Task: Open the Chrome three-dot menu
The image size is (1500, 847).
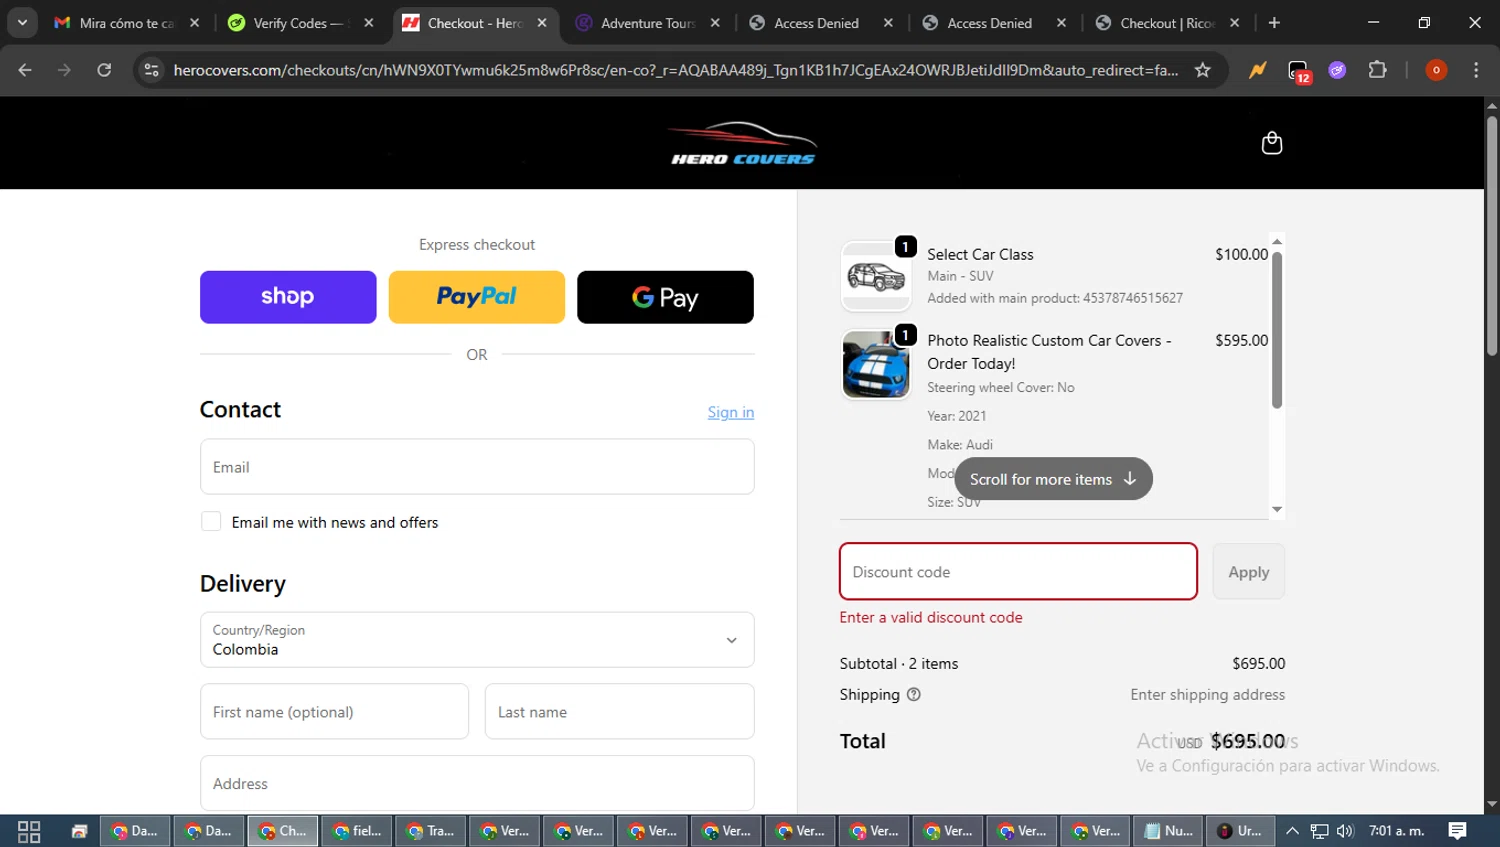Action: tap(1476, 70)
